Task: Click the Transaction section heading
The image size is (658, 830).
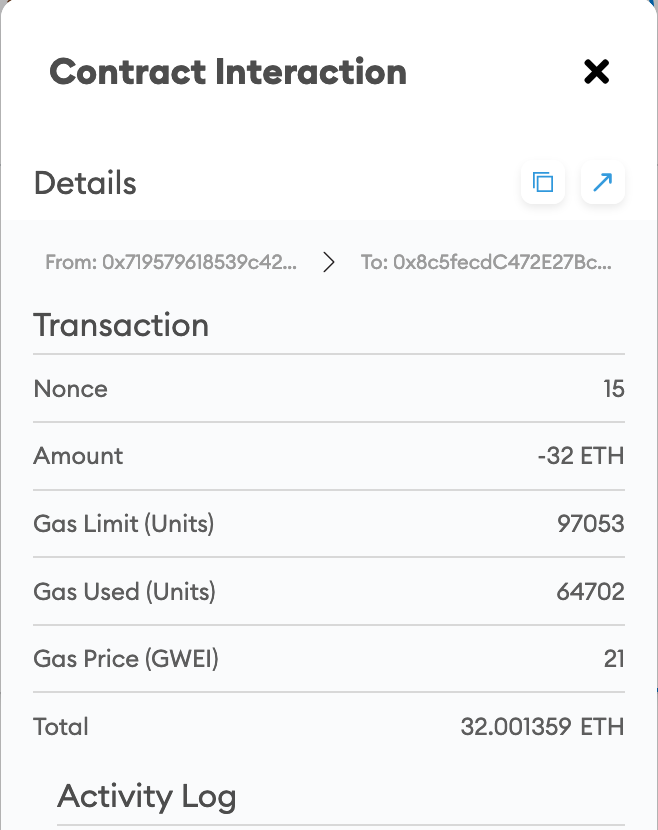Action: 121,325
